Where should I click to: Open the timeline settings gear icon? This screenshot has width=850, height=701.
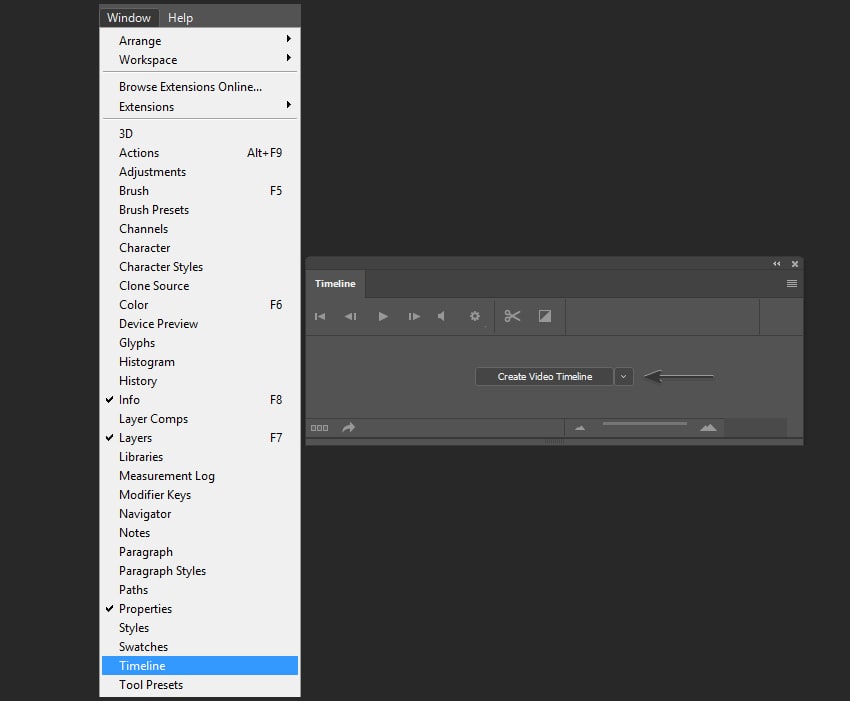click(x=475, y=316)
